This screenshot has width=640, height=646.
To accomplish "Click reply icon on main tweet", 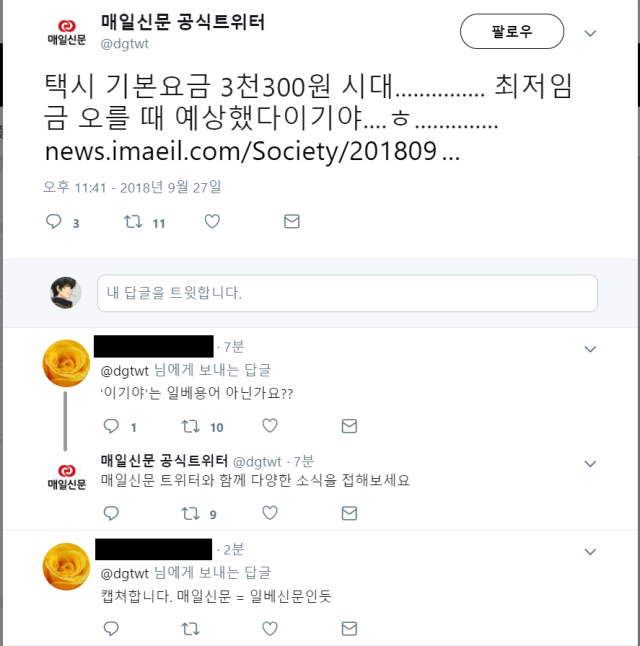I will 54,222.
